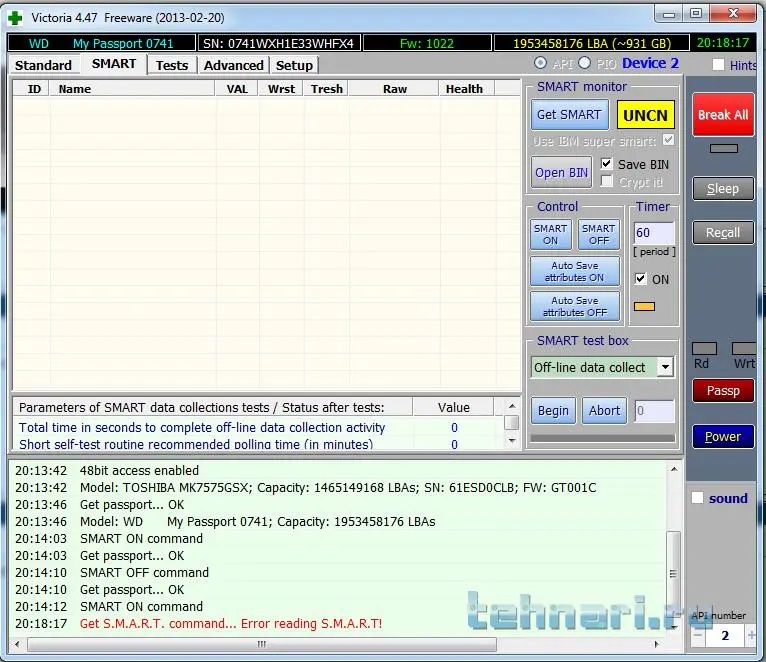This screenshot has height=662, width=766.
Task: Click the Timer period input field
Action: pyautogui.click(x=653, y=233)
